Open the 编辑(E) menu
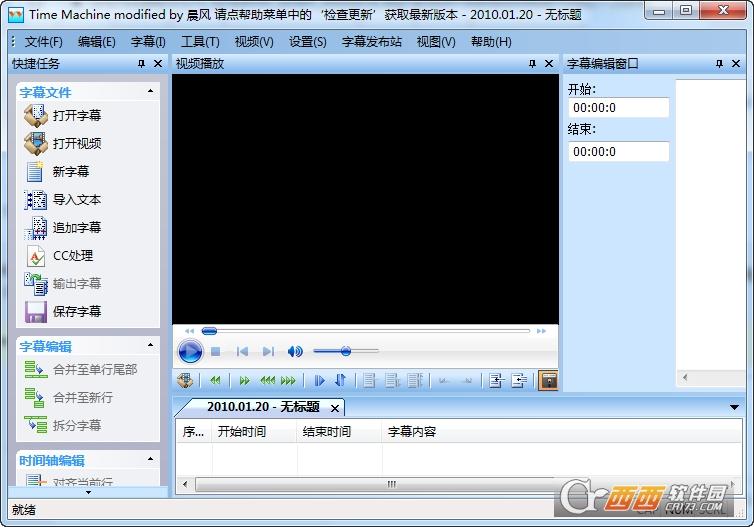754x527 pixels. pyautogui.click(x=97, y=42)
